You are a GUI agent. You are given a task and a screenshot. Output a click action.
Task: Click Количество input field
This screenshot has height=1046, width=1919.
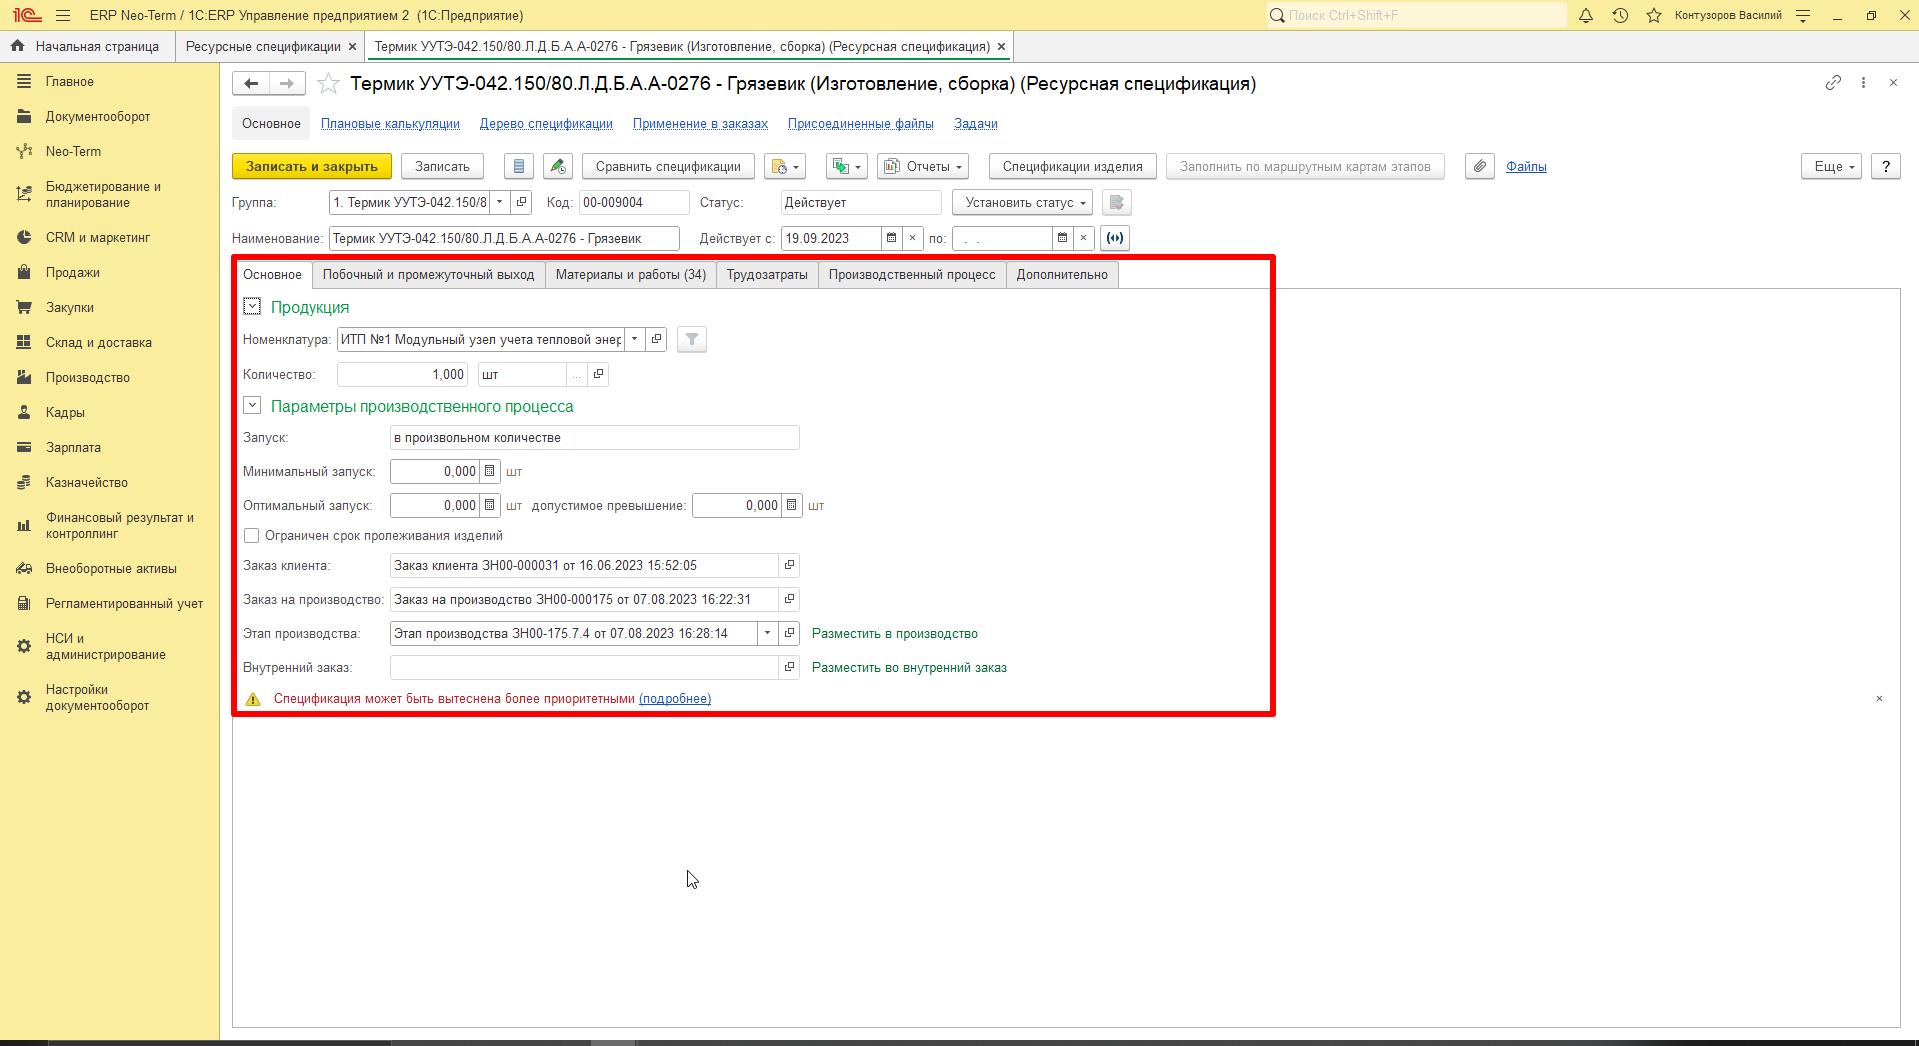coord(402,375)
